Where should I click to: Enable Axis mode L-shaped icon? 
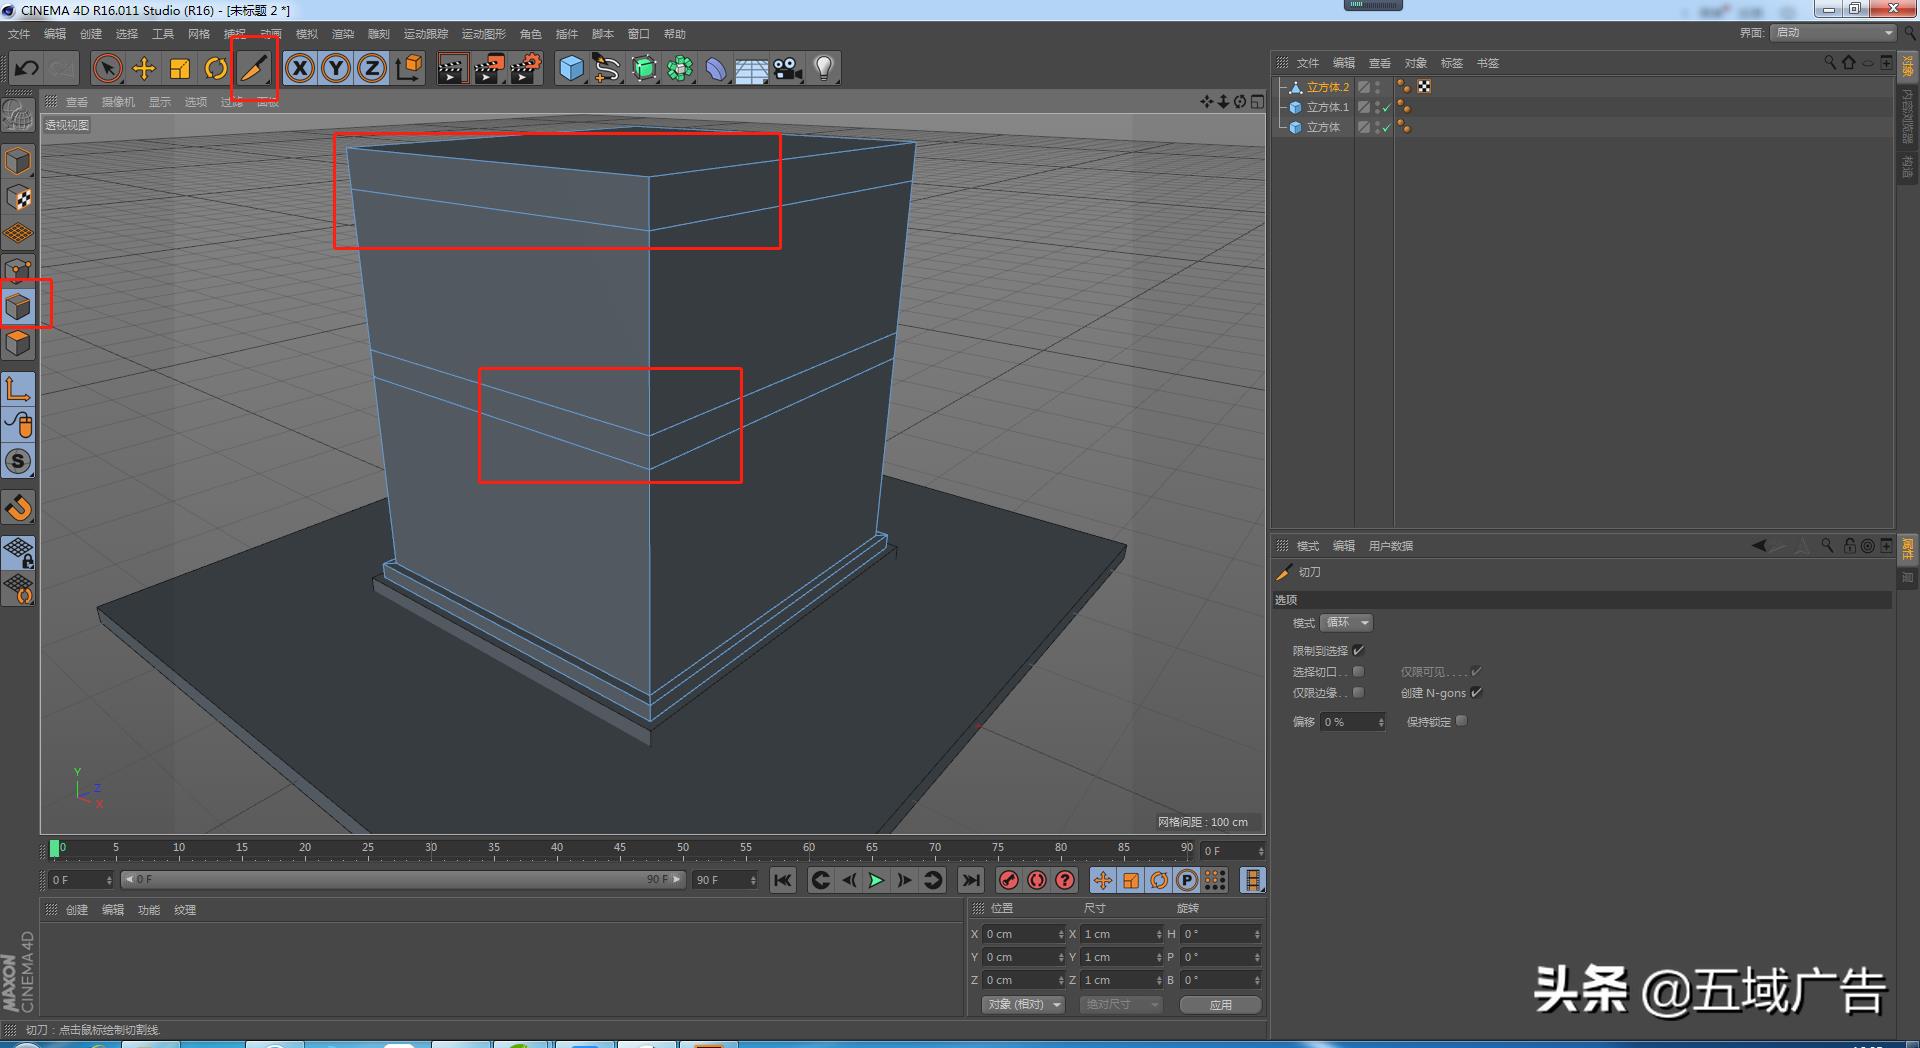pyautogui.click(x=18, y=389)
